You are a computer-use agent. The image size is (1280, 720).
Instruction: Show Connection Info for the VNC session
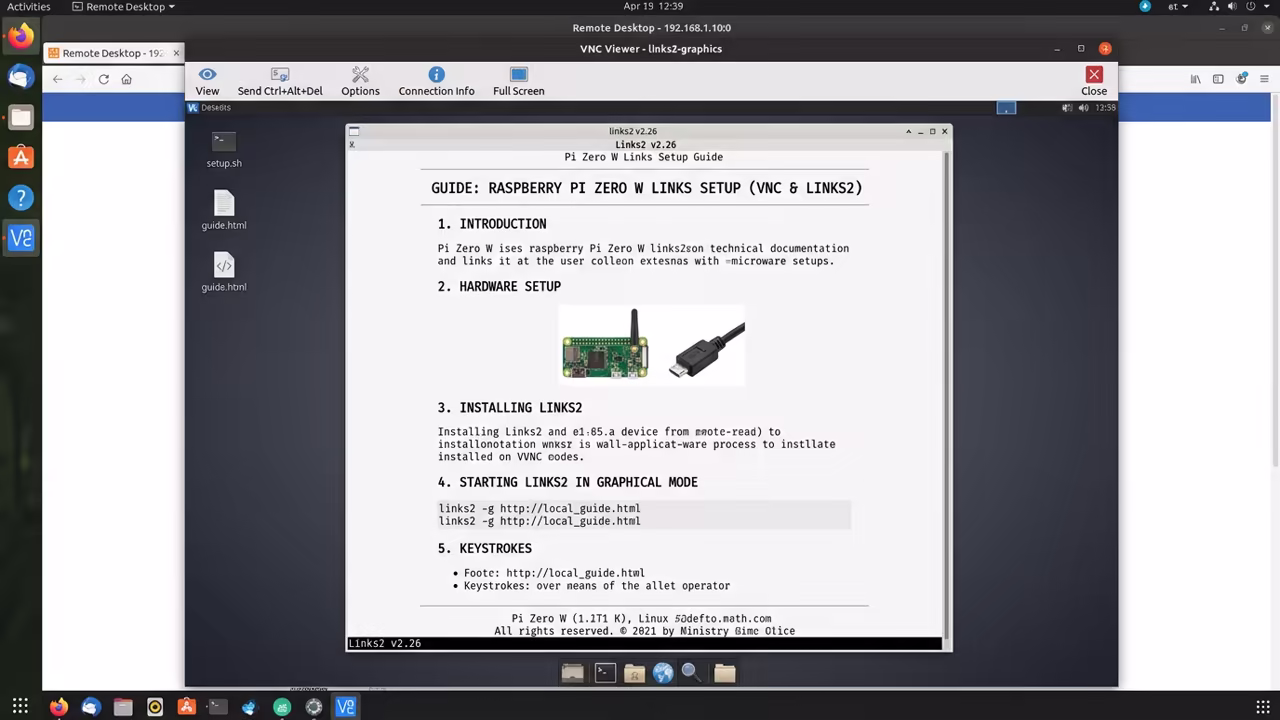436,81
